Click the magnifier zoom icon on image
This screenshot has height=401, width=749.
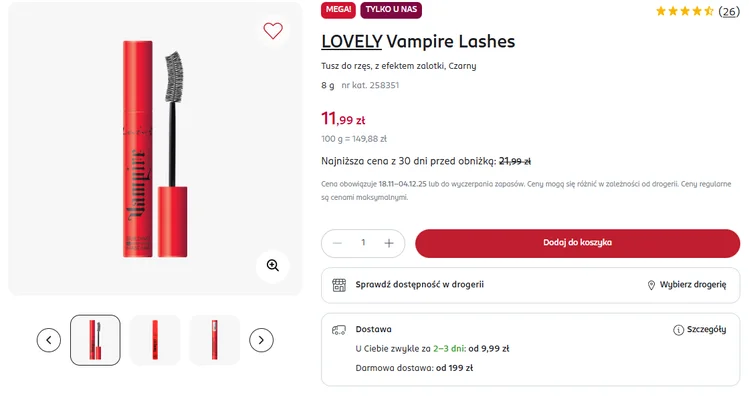[272, 265]
